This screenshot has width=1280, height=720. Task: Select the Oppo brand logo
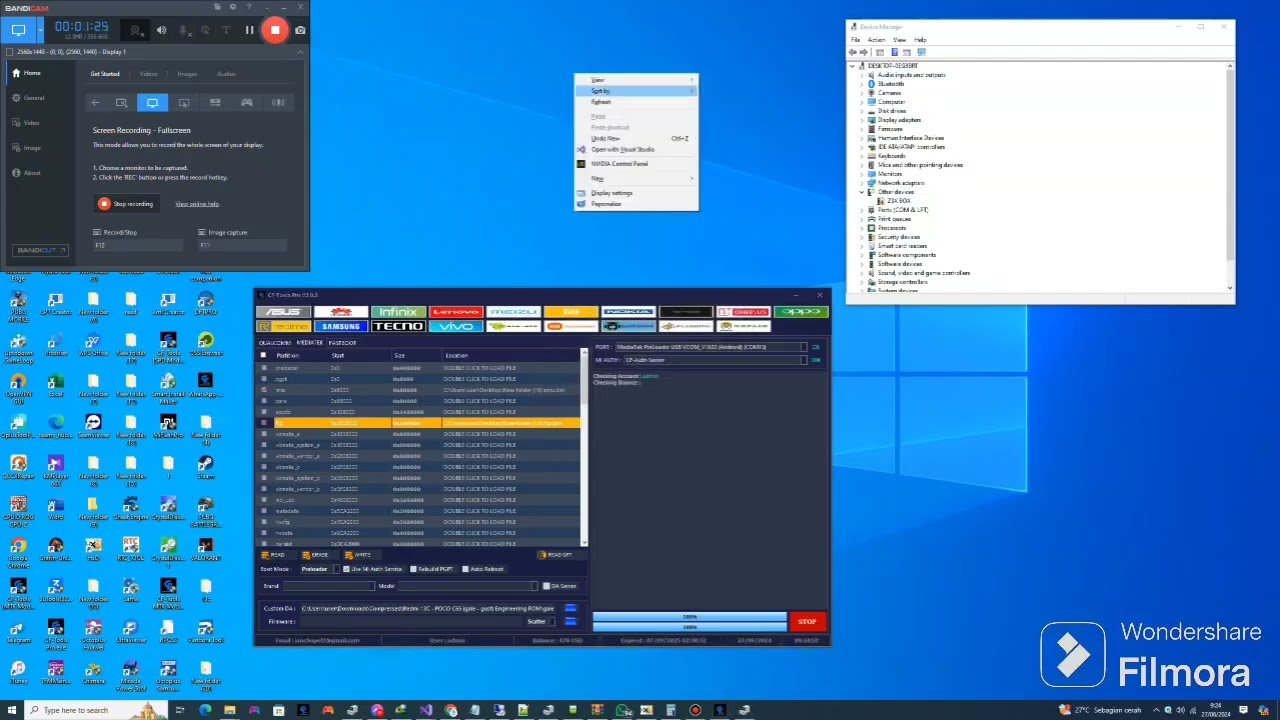802,312
